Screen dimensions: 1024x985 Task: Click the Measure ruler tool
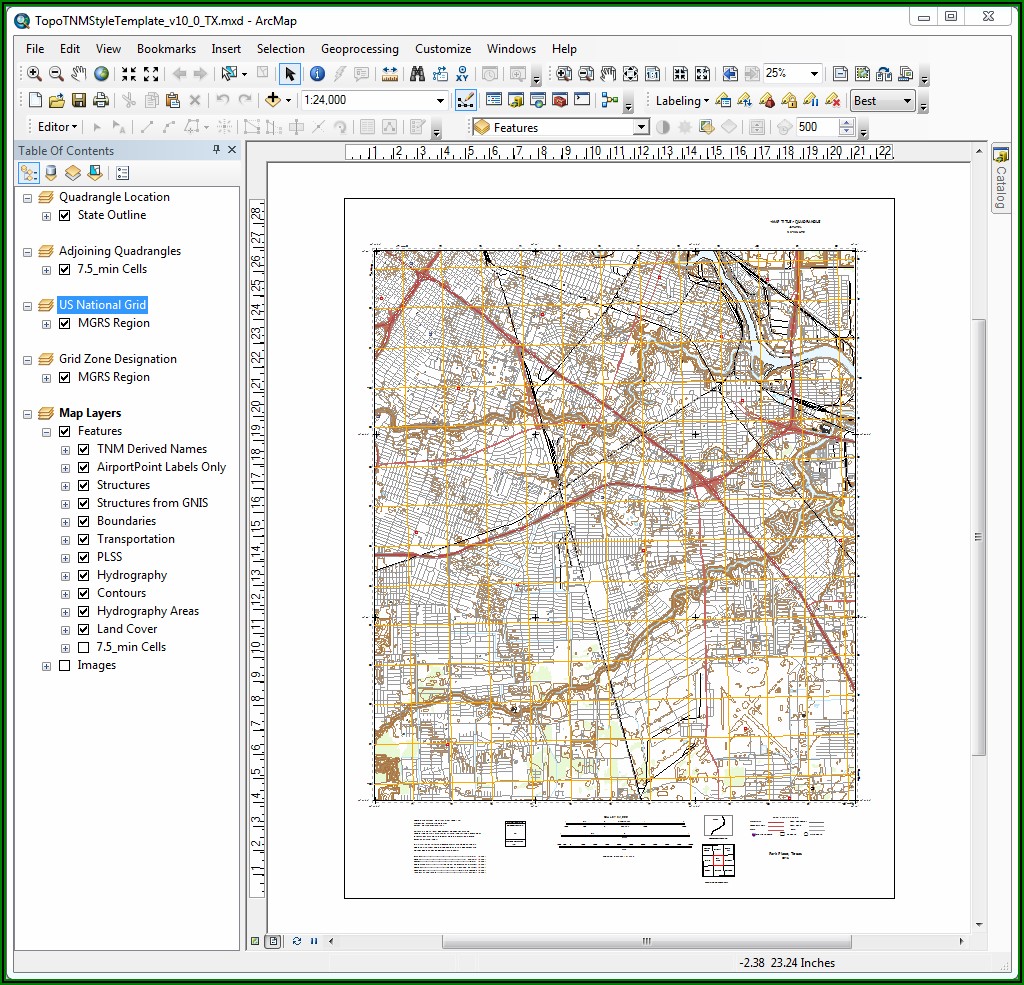click(x=390, y=74)
